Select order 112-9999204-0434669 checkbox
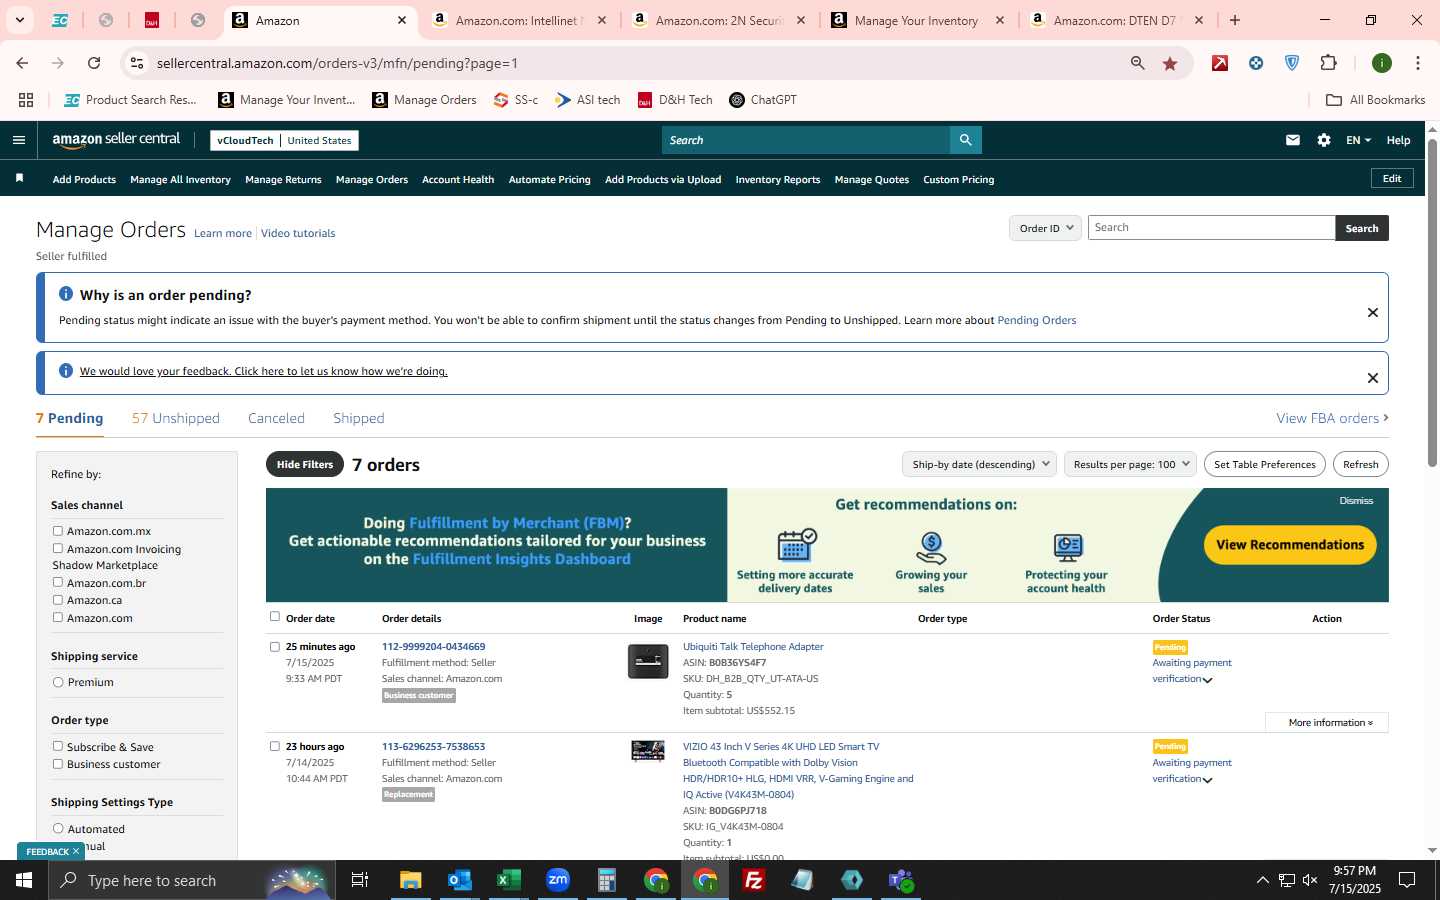 pos(275,647)
